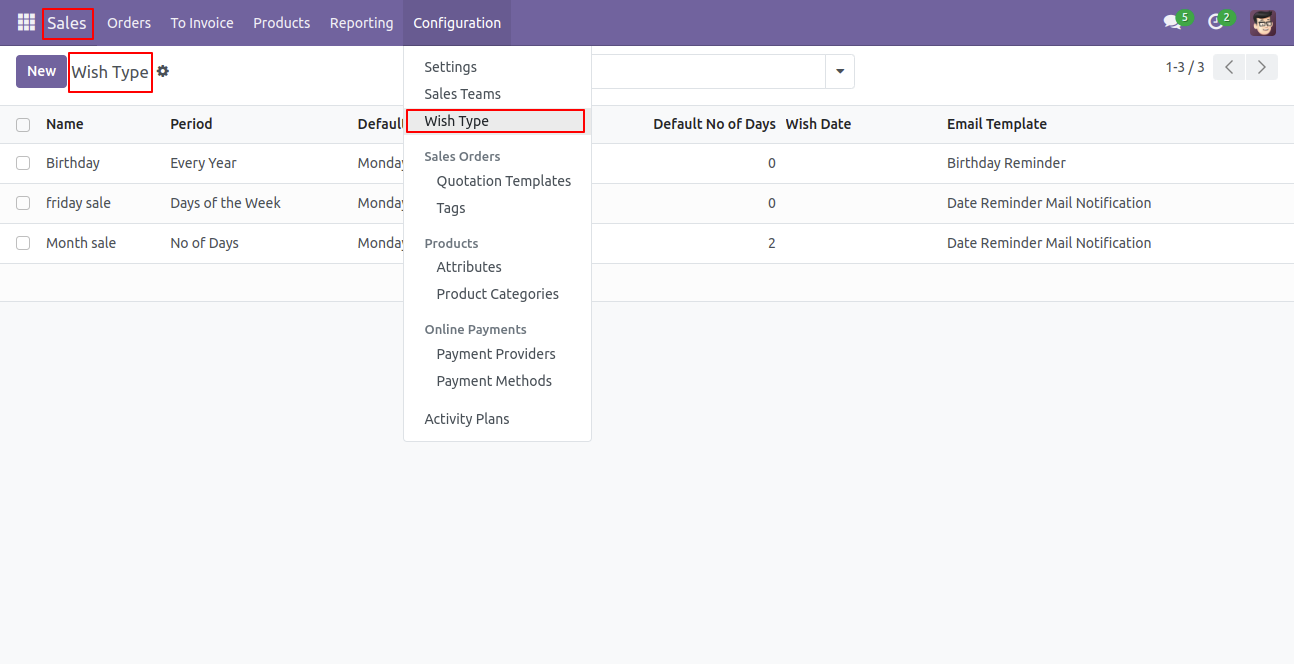Viewport: 1294px width, 664px height.
Task: Open the Birthday Reminder email template record
Action: click(1006, 163)
